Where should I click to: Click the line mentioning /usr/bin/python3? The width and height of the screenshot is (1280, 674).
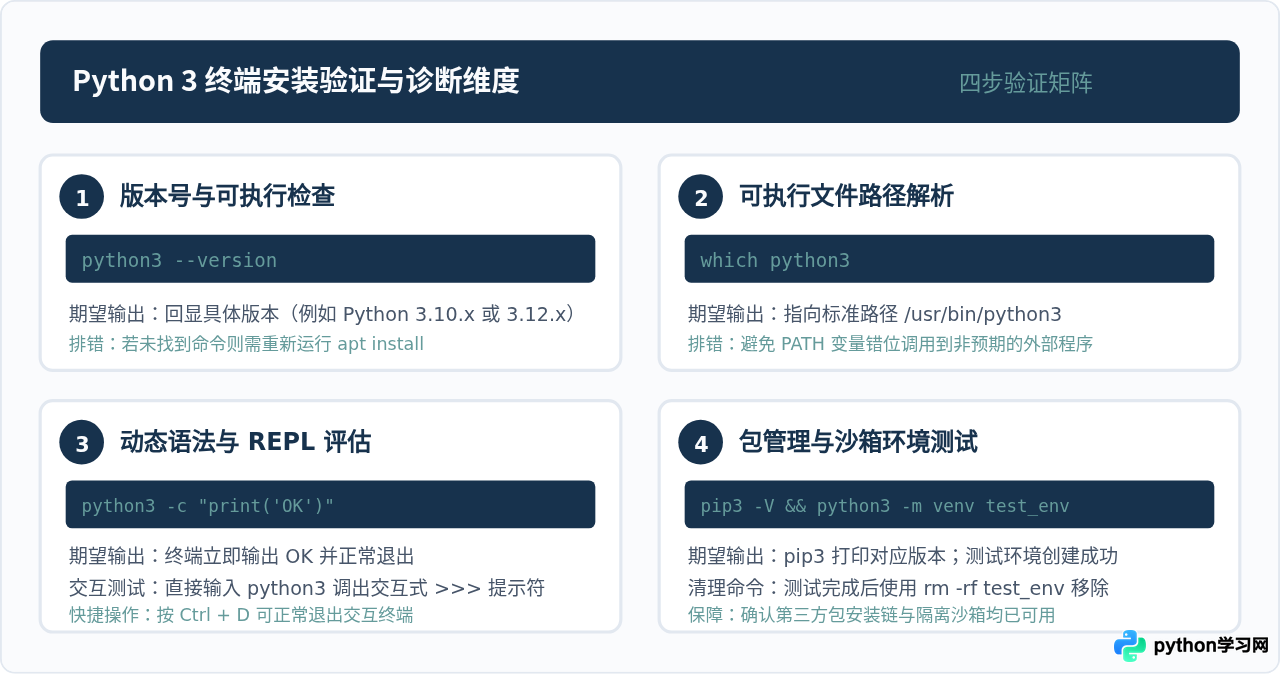coord(875,314)
